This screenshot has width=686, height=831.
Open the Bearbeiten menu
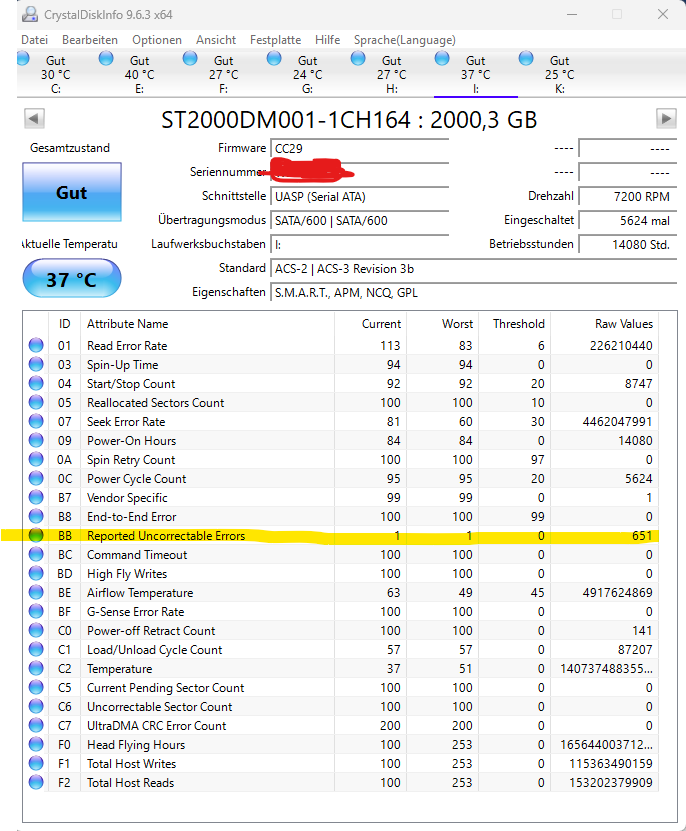[x=90, y=40]
